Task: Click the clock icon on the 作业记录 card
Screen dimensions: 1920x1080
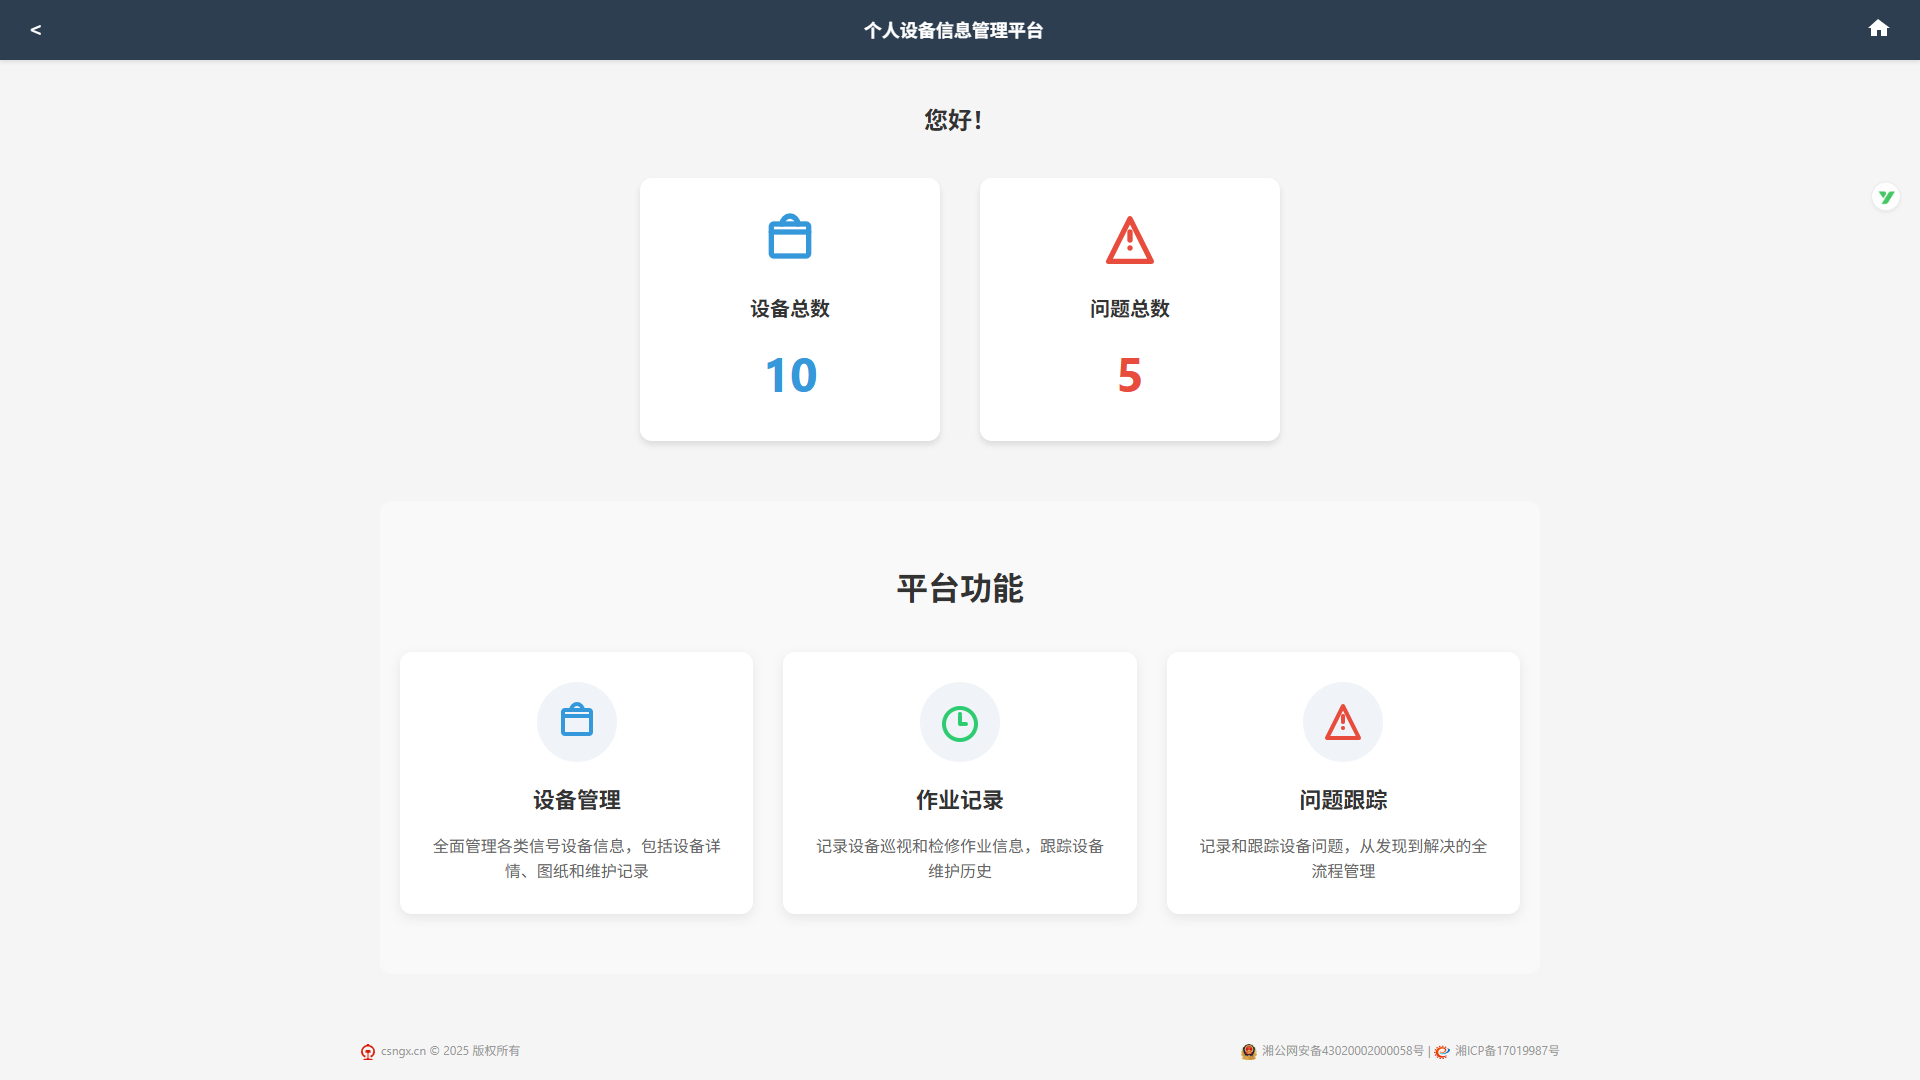Action: [959, 721]
